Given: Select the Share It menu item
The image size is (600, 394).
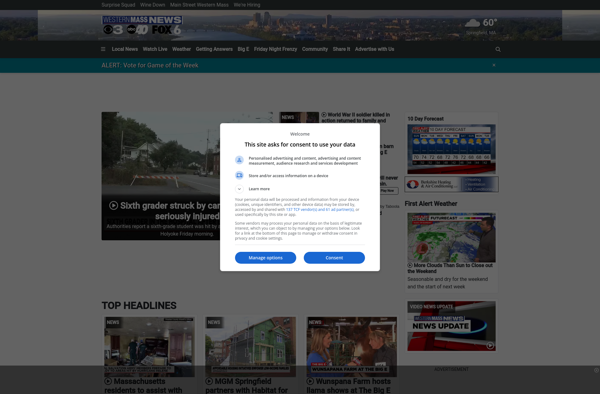Looking at the screenshot, I should [341, 49].
